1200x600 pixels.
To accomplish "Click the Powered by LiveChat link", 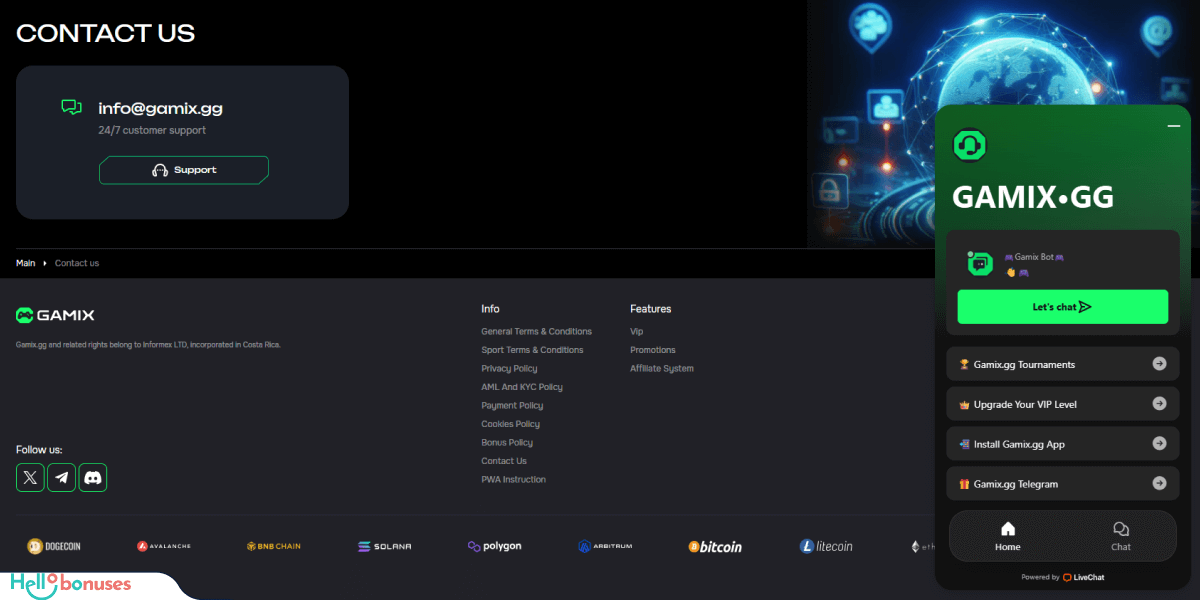I will 1063,577.
